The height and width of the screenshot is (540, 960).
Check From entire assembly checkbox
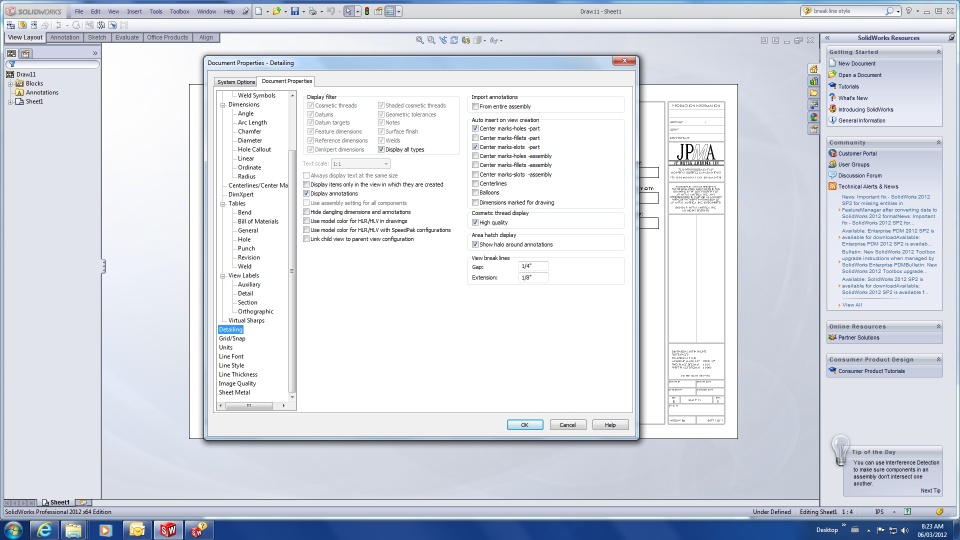[x=475, y=107]
